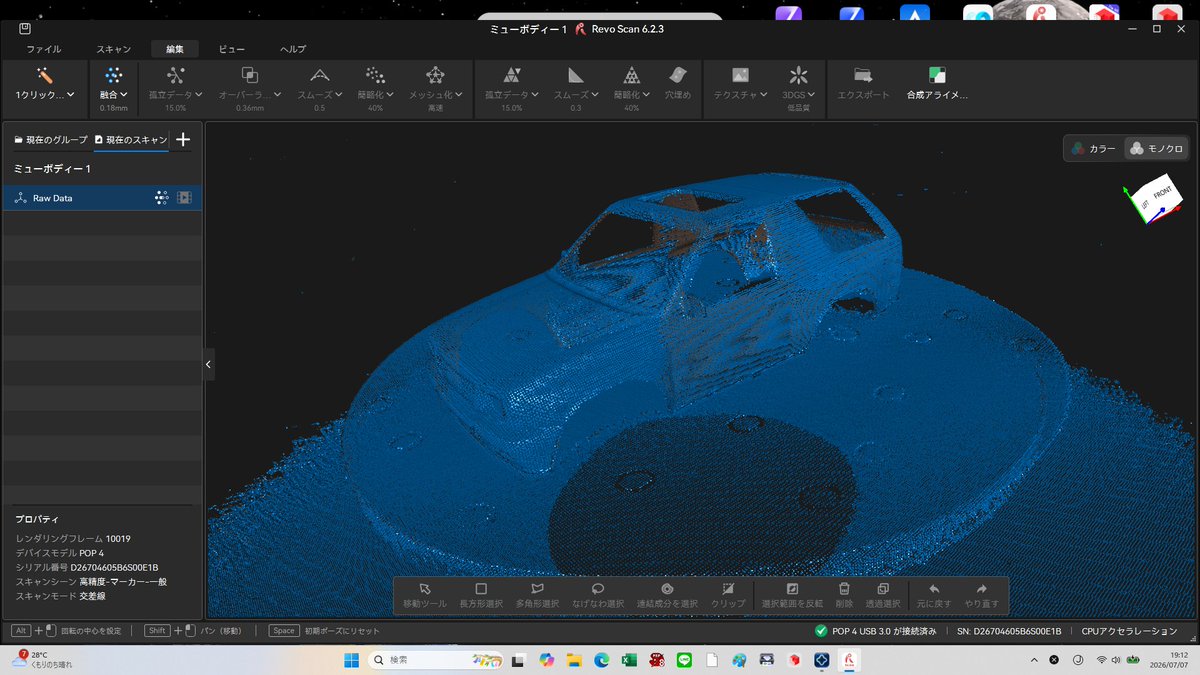Click the 融合 fusion icon
Viewport: 1200px width, 675px height.
[113, 75]
